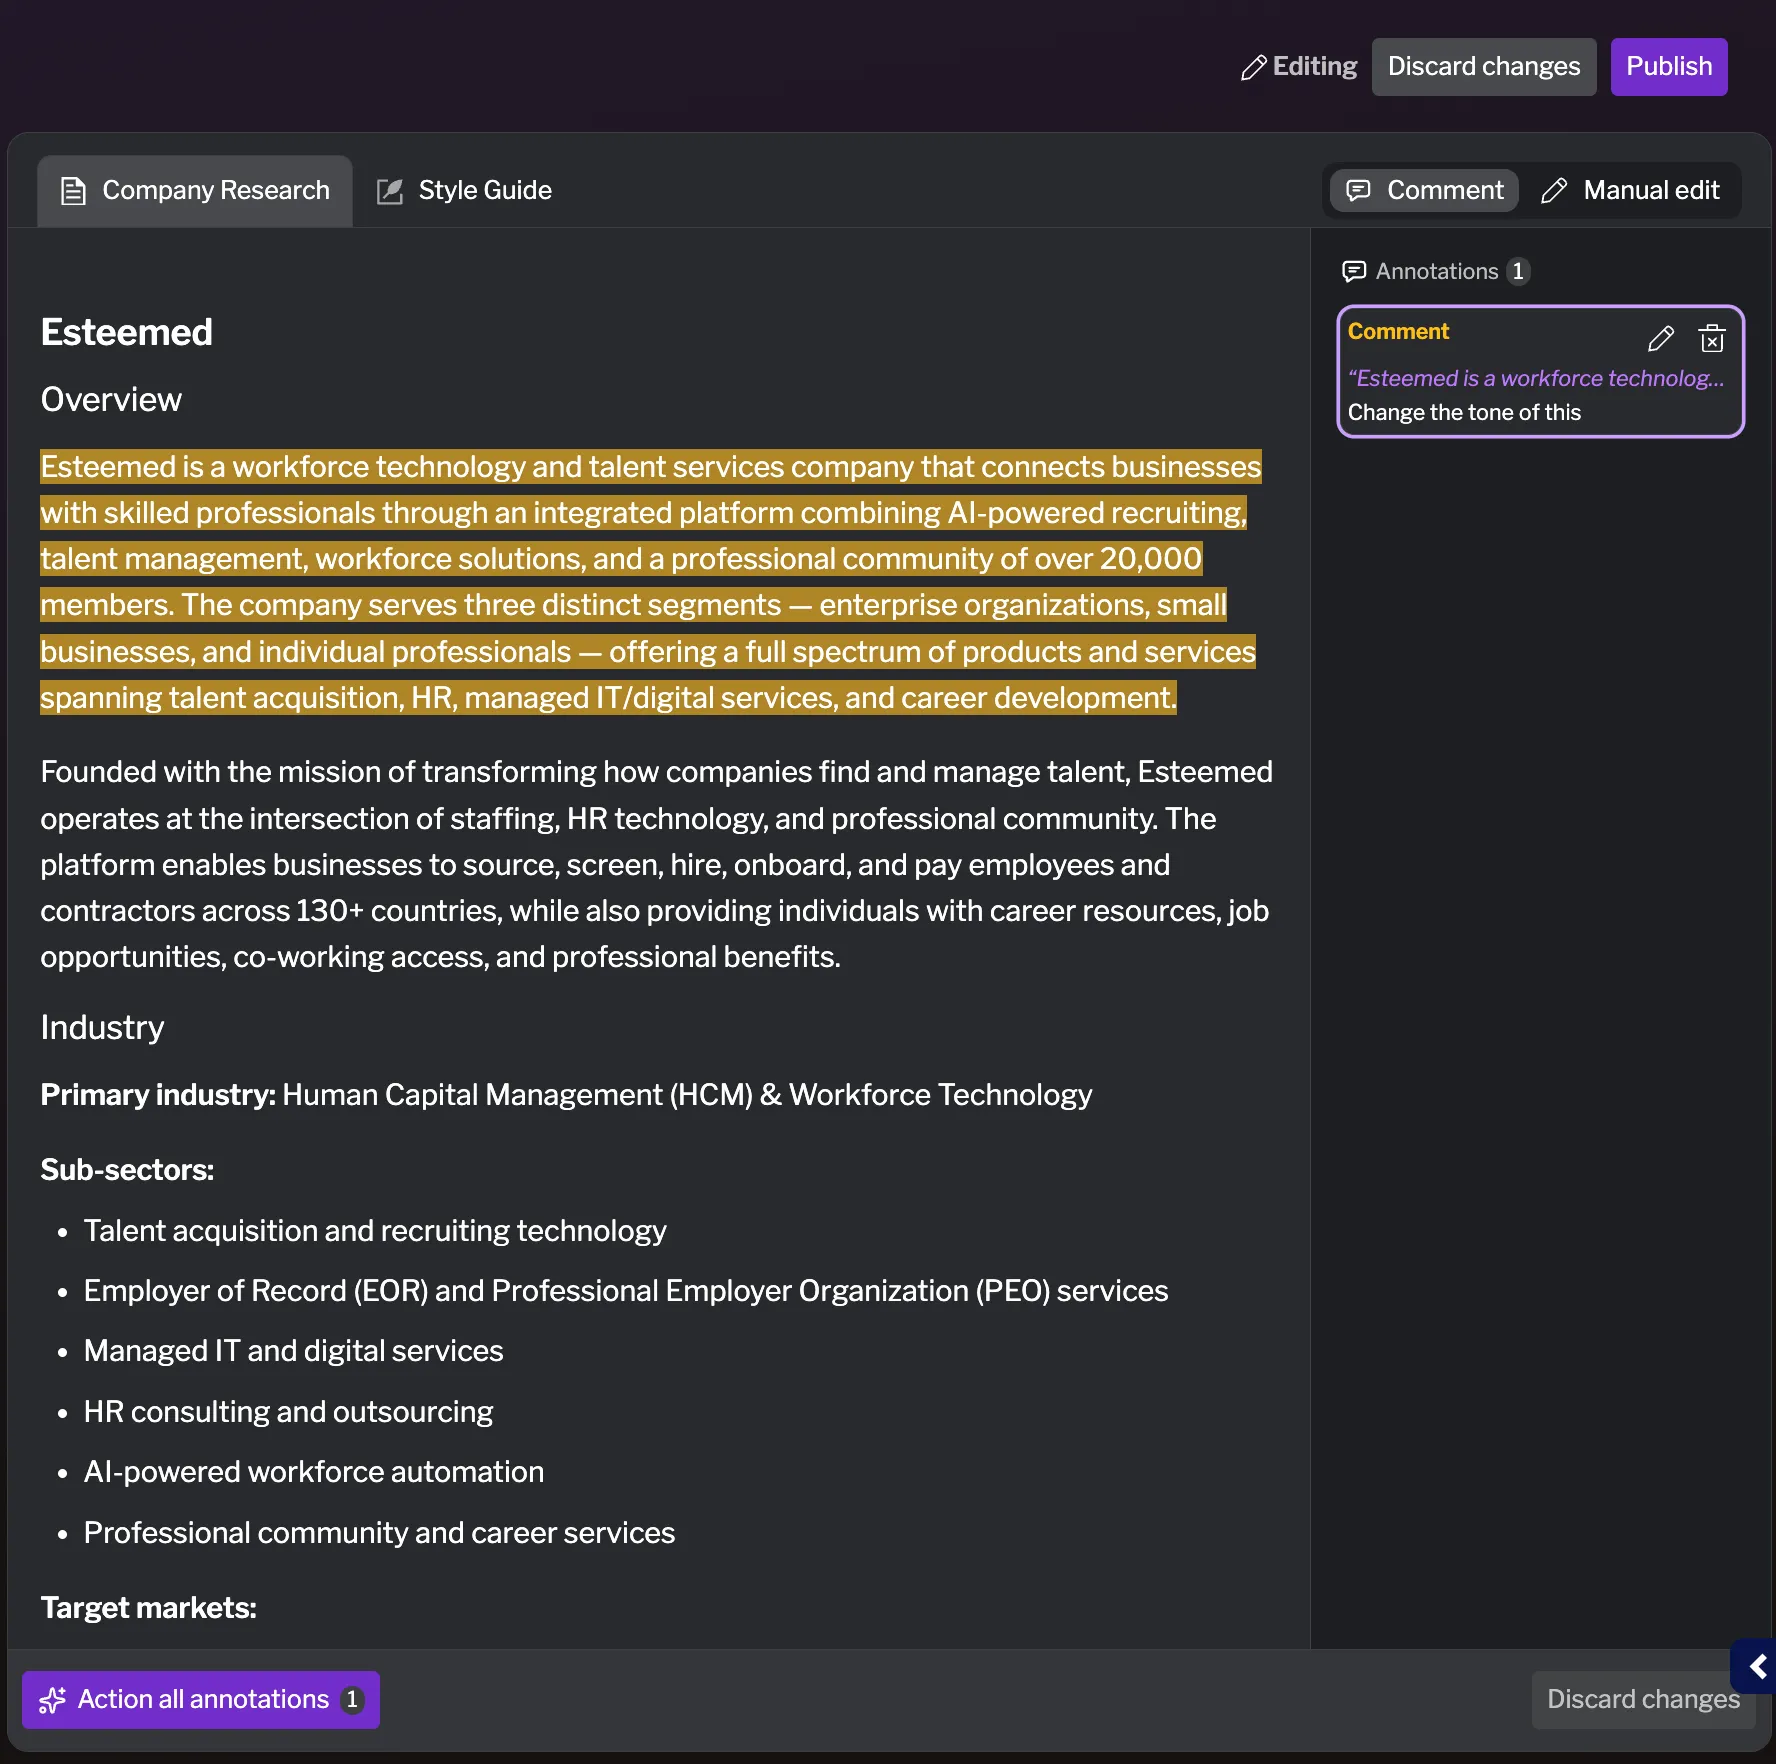Select Manual edit mode
The height and width of the screenshot is (1764, 1776).
[x=1630, y=190]
